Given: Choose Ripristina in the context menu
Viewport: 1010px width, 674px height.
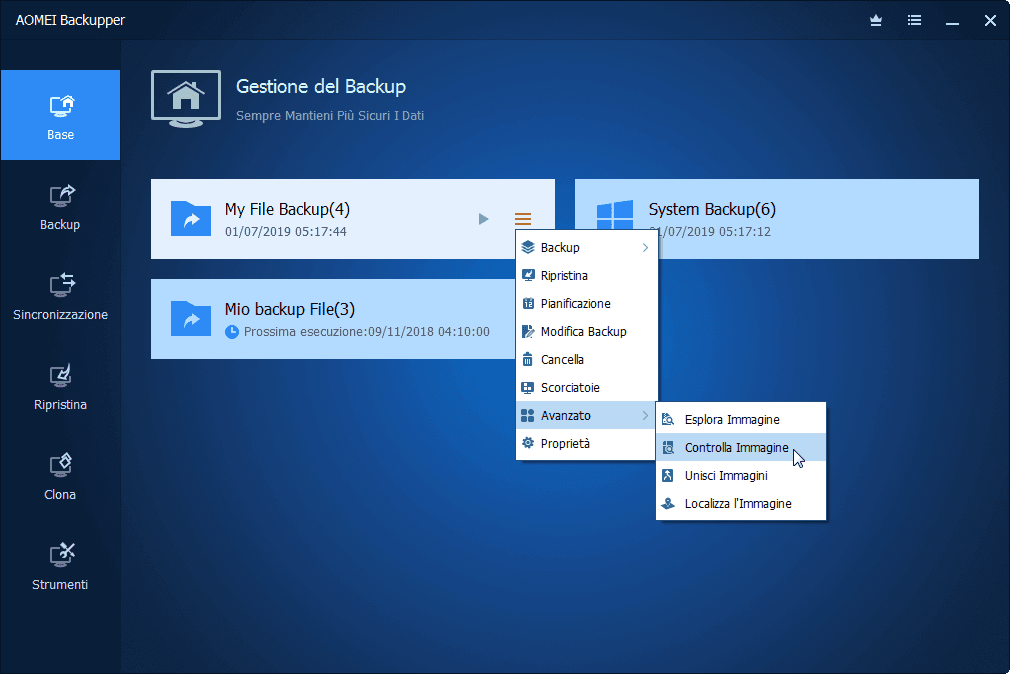Looking at the screenshot, I should point(587,276).
